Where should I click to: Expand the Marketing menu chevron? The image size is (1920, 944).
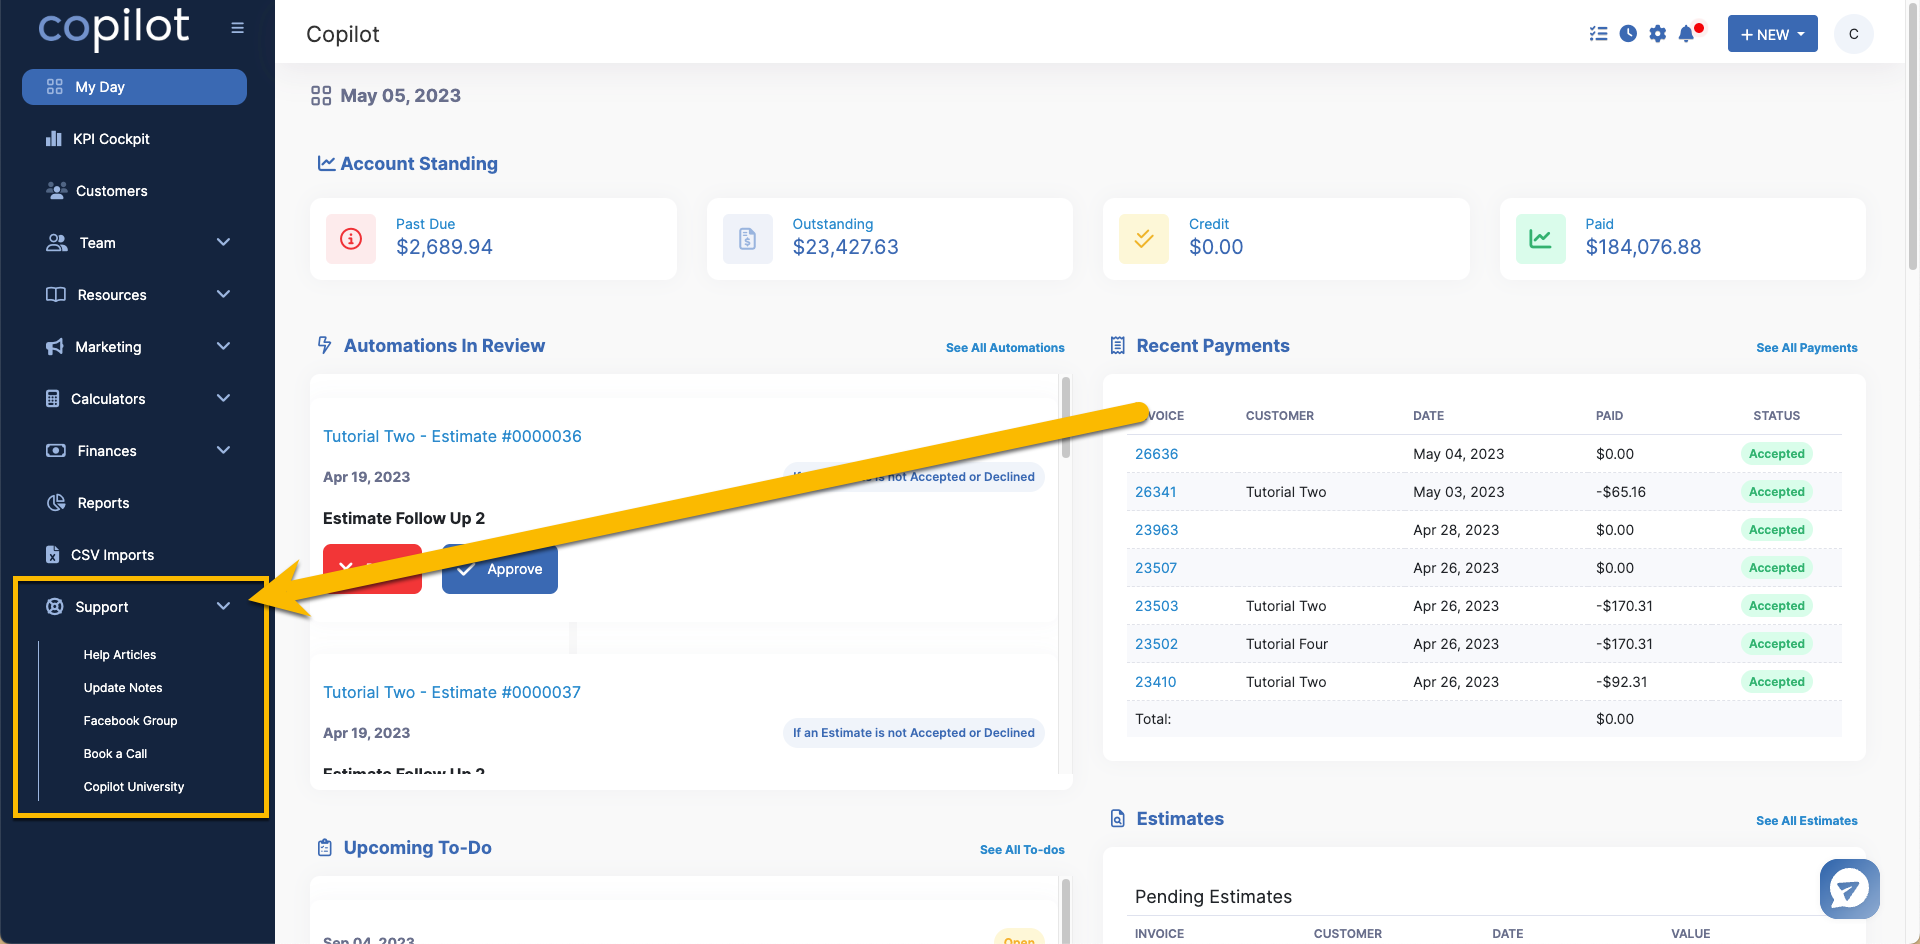tap(223, 347)
